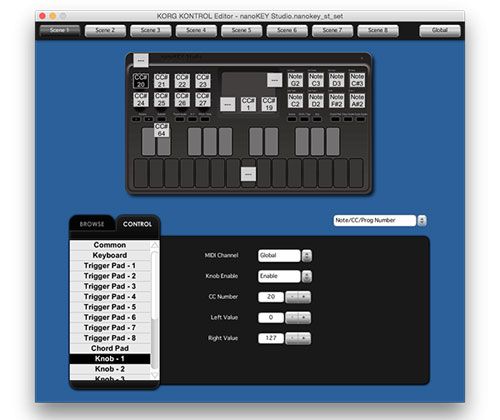500x420 pixels.
Task: Select the CC# 21 knob on device
Action: pyautogui.click(x=161, y=81)
